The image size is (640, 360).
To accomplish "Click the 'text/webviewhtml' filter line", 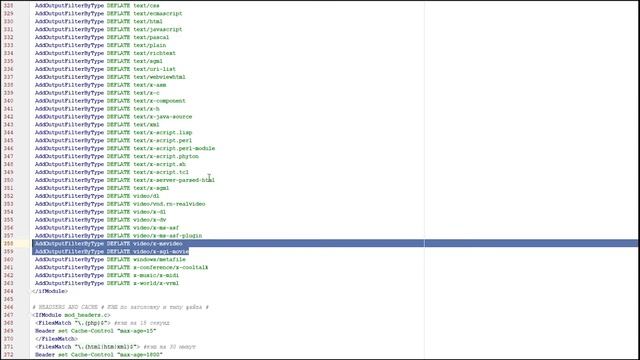I will (110, 77).
